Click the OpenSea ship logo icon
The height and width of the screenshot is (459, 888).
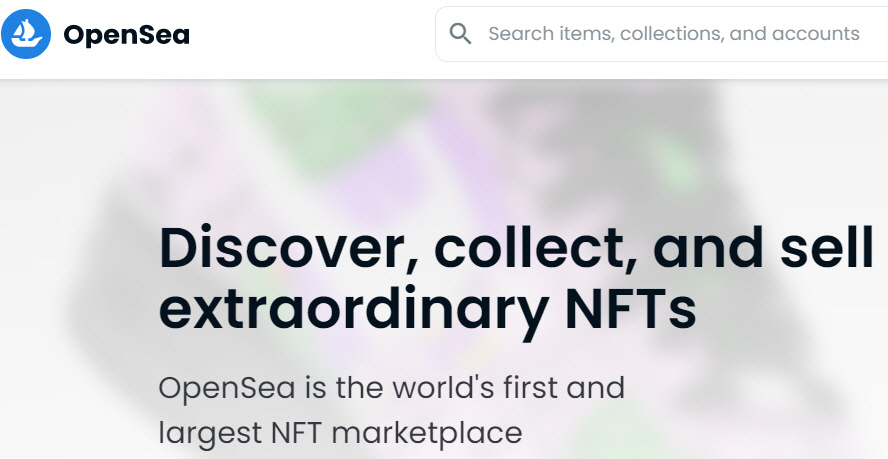click(x=26, y=35)
